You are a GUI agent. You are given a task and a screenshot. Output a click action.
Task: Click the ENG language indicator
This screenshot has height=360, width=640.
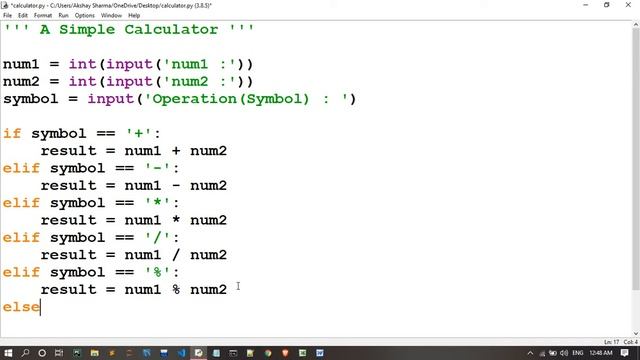pos(578,353)
